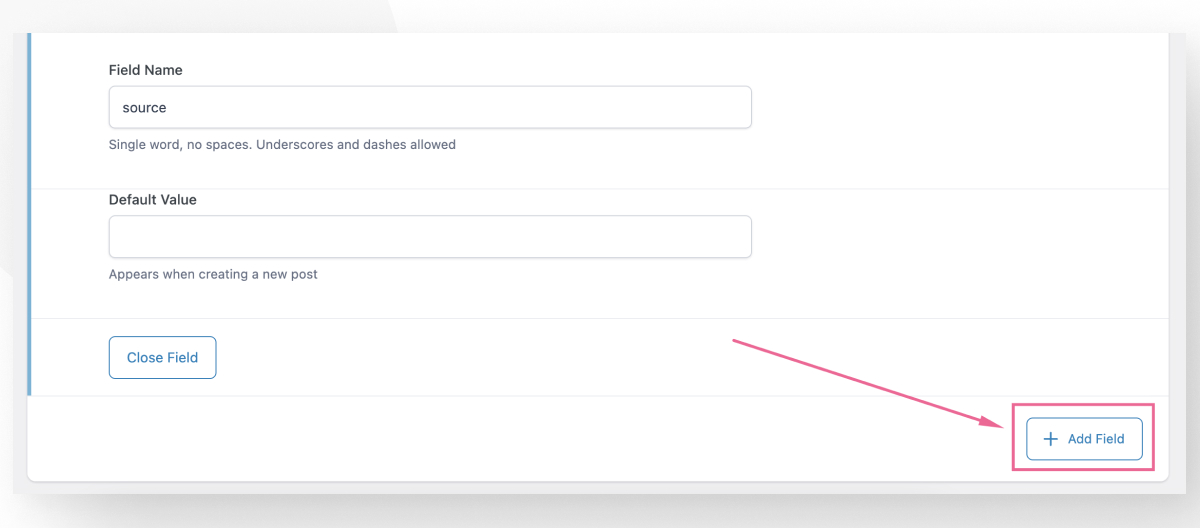Click the Default Value label
Image resolution: width=1200 pixels, height=528 pixels.
coord(152,199)
